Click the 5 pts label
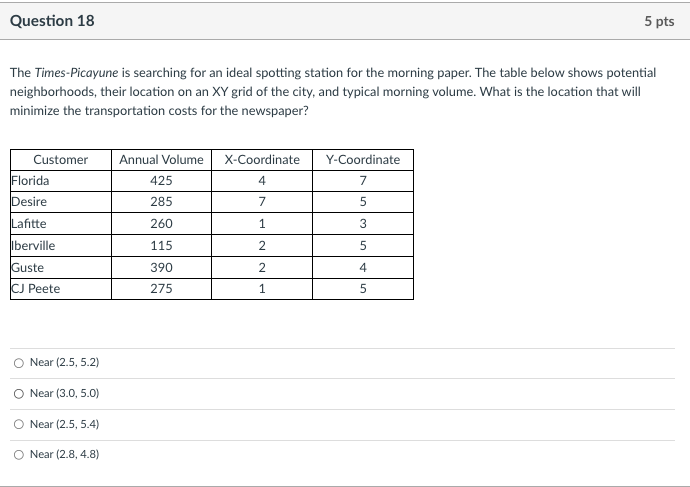This screenshot has height=487, width=690. click(659, 21)
